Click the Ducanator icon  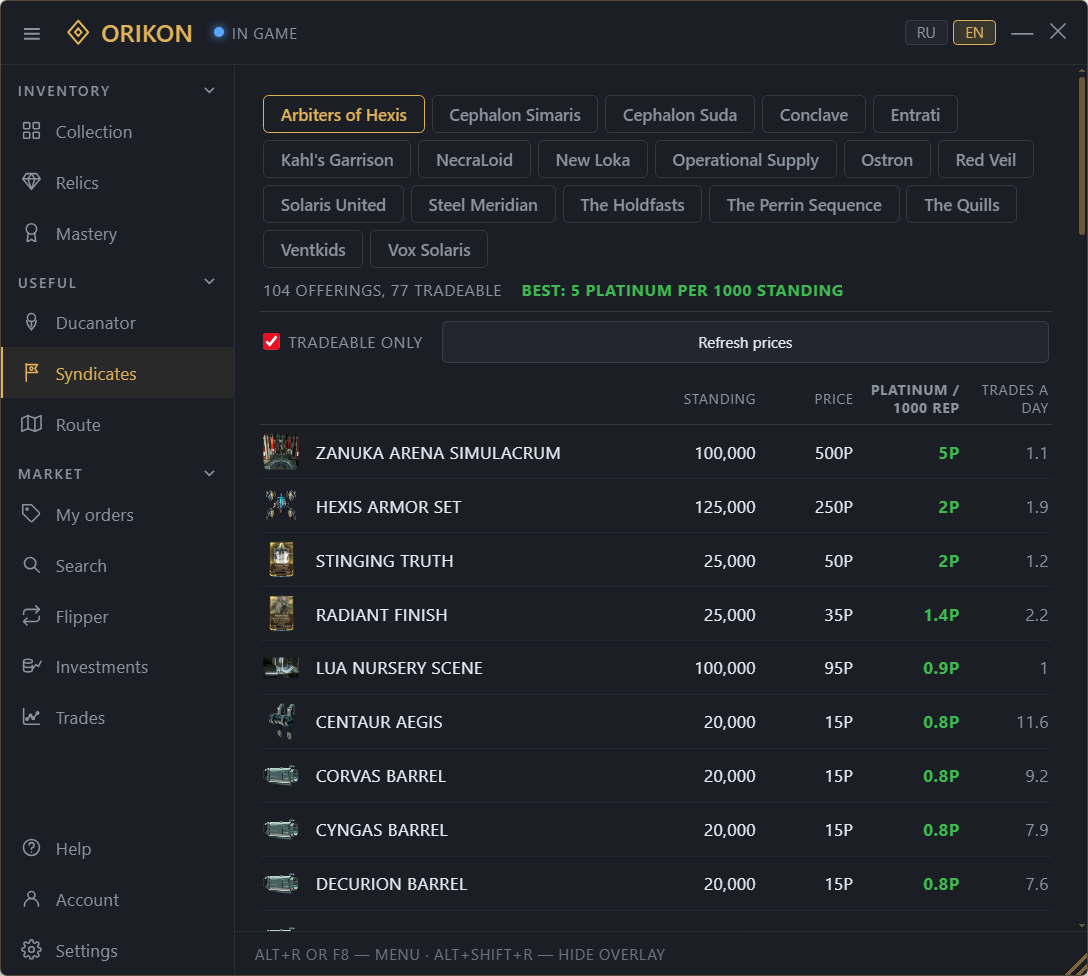coord(31,322)
